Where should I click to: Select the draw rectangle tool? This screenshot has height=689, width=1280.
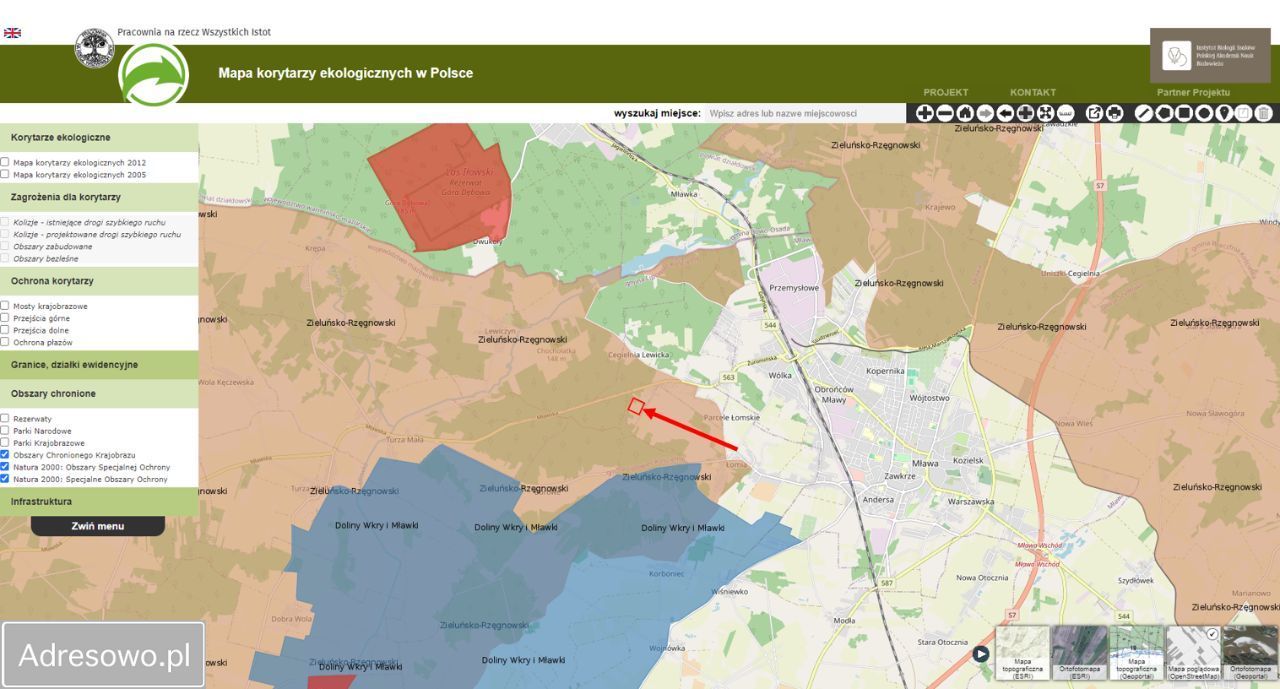point(1184,113)
